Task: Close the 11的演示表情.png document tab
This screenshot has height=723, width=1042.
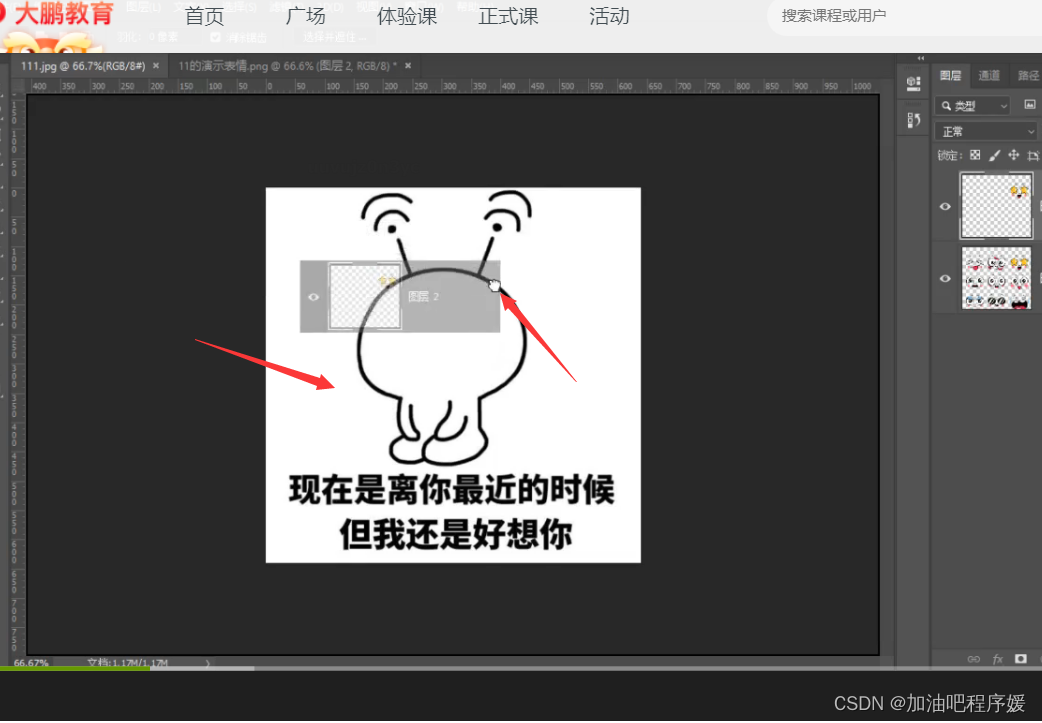Action: pos(408,66)
